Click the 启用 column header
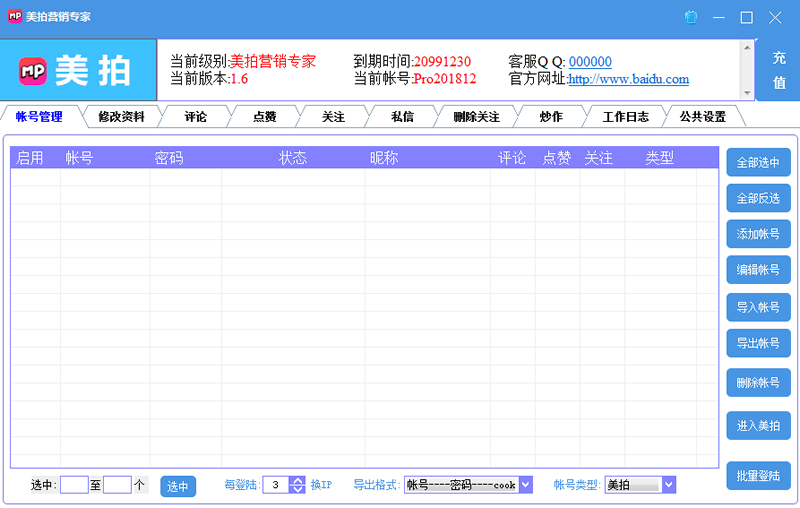Screen dimensions: 800x508 coord(30,158)
